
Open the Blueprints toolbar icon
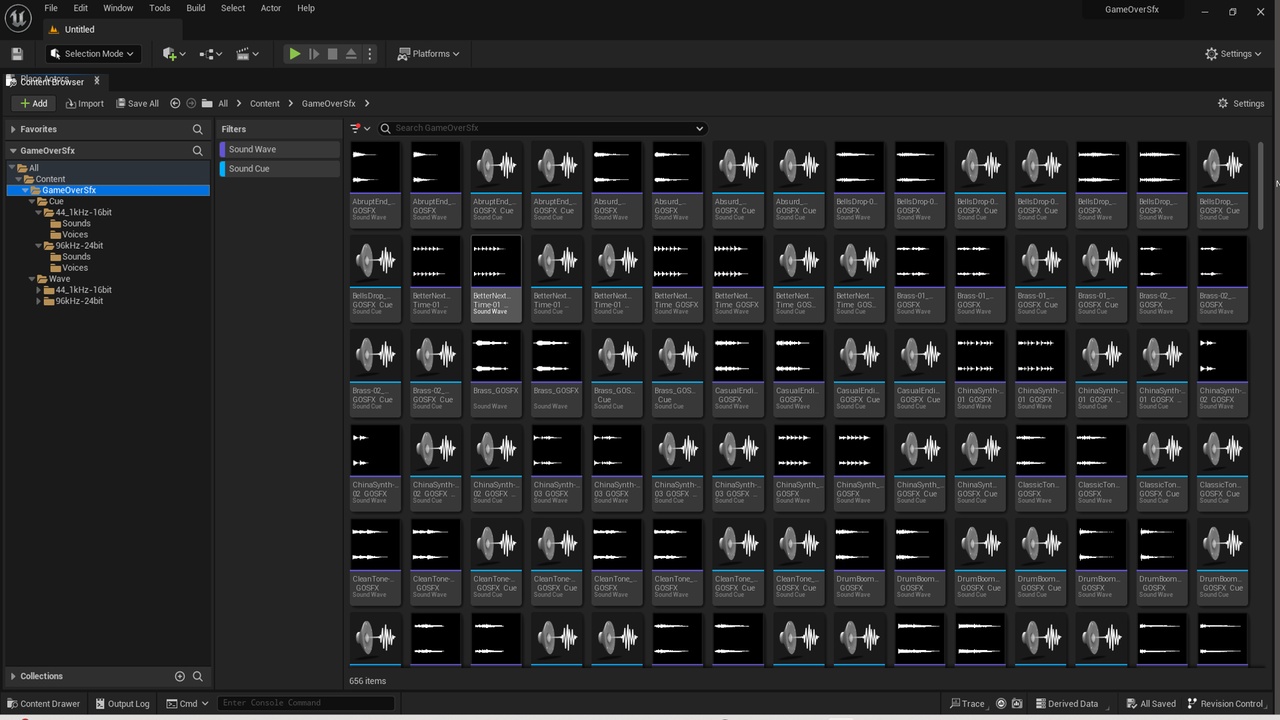click(x=210, y=54)
